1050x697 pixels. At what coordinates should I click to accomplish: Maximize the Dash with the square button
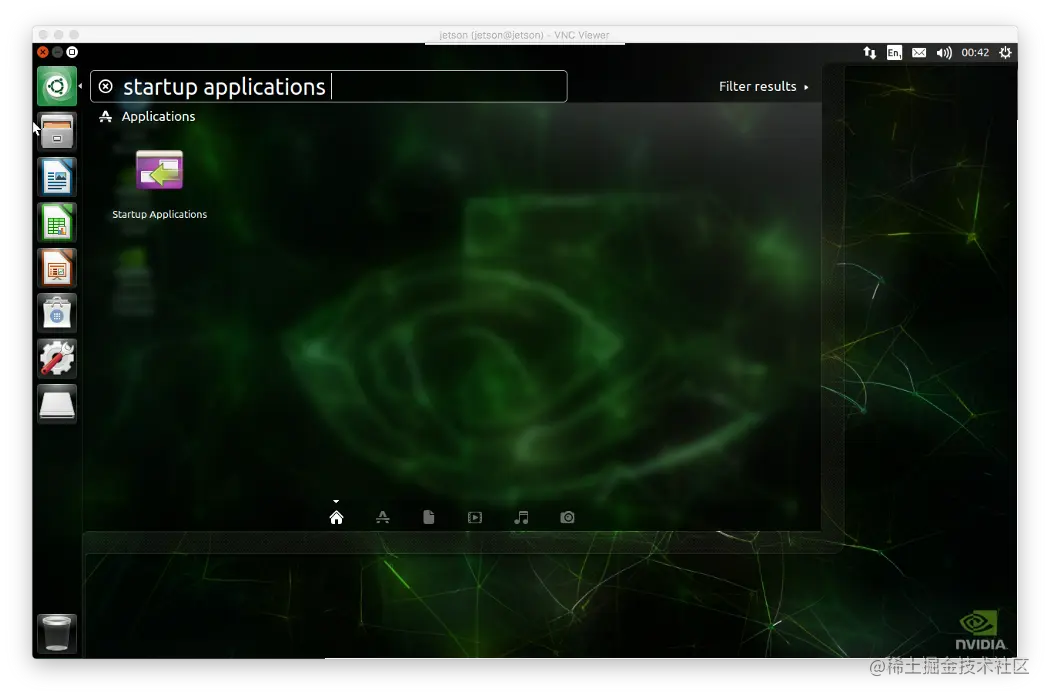[72, 52]
